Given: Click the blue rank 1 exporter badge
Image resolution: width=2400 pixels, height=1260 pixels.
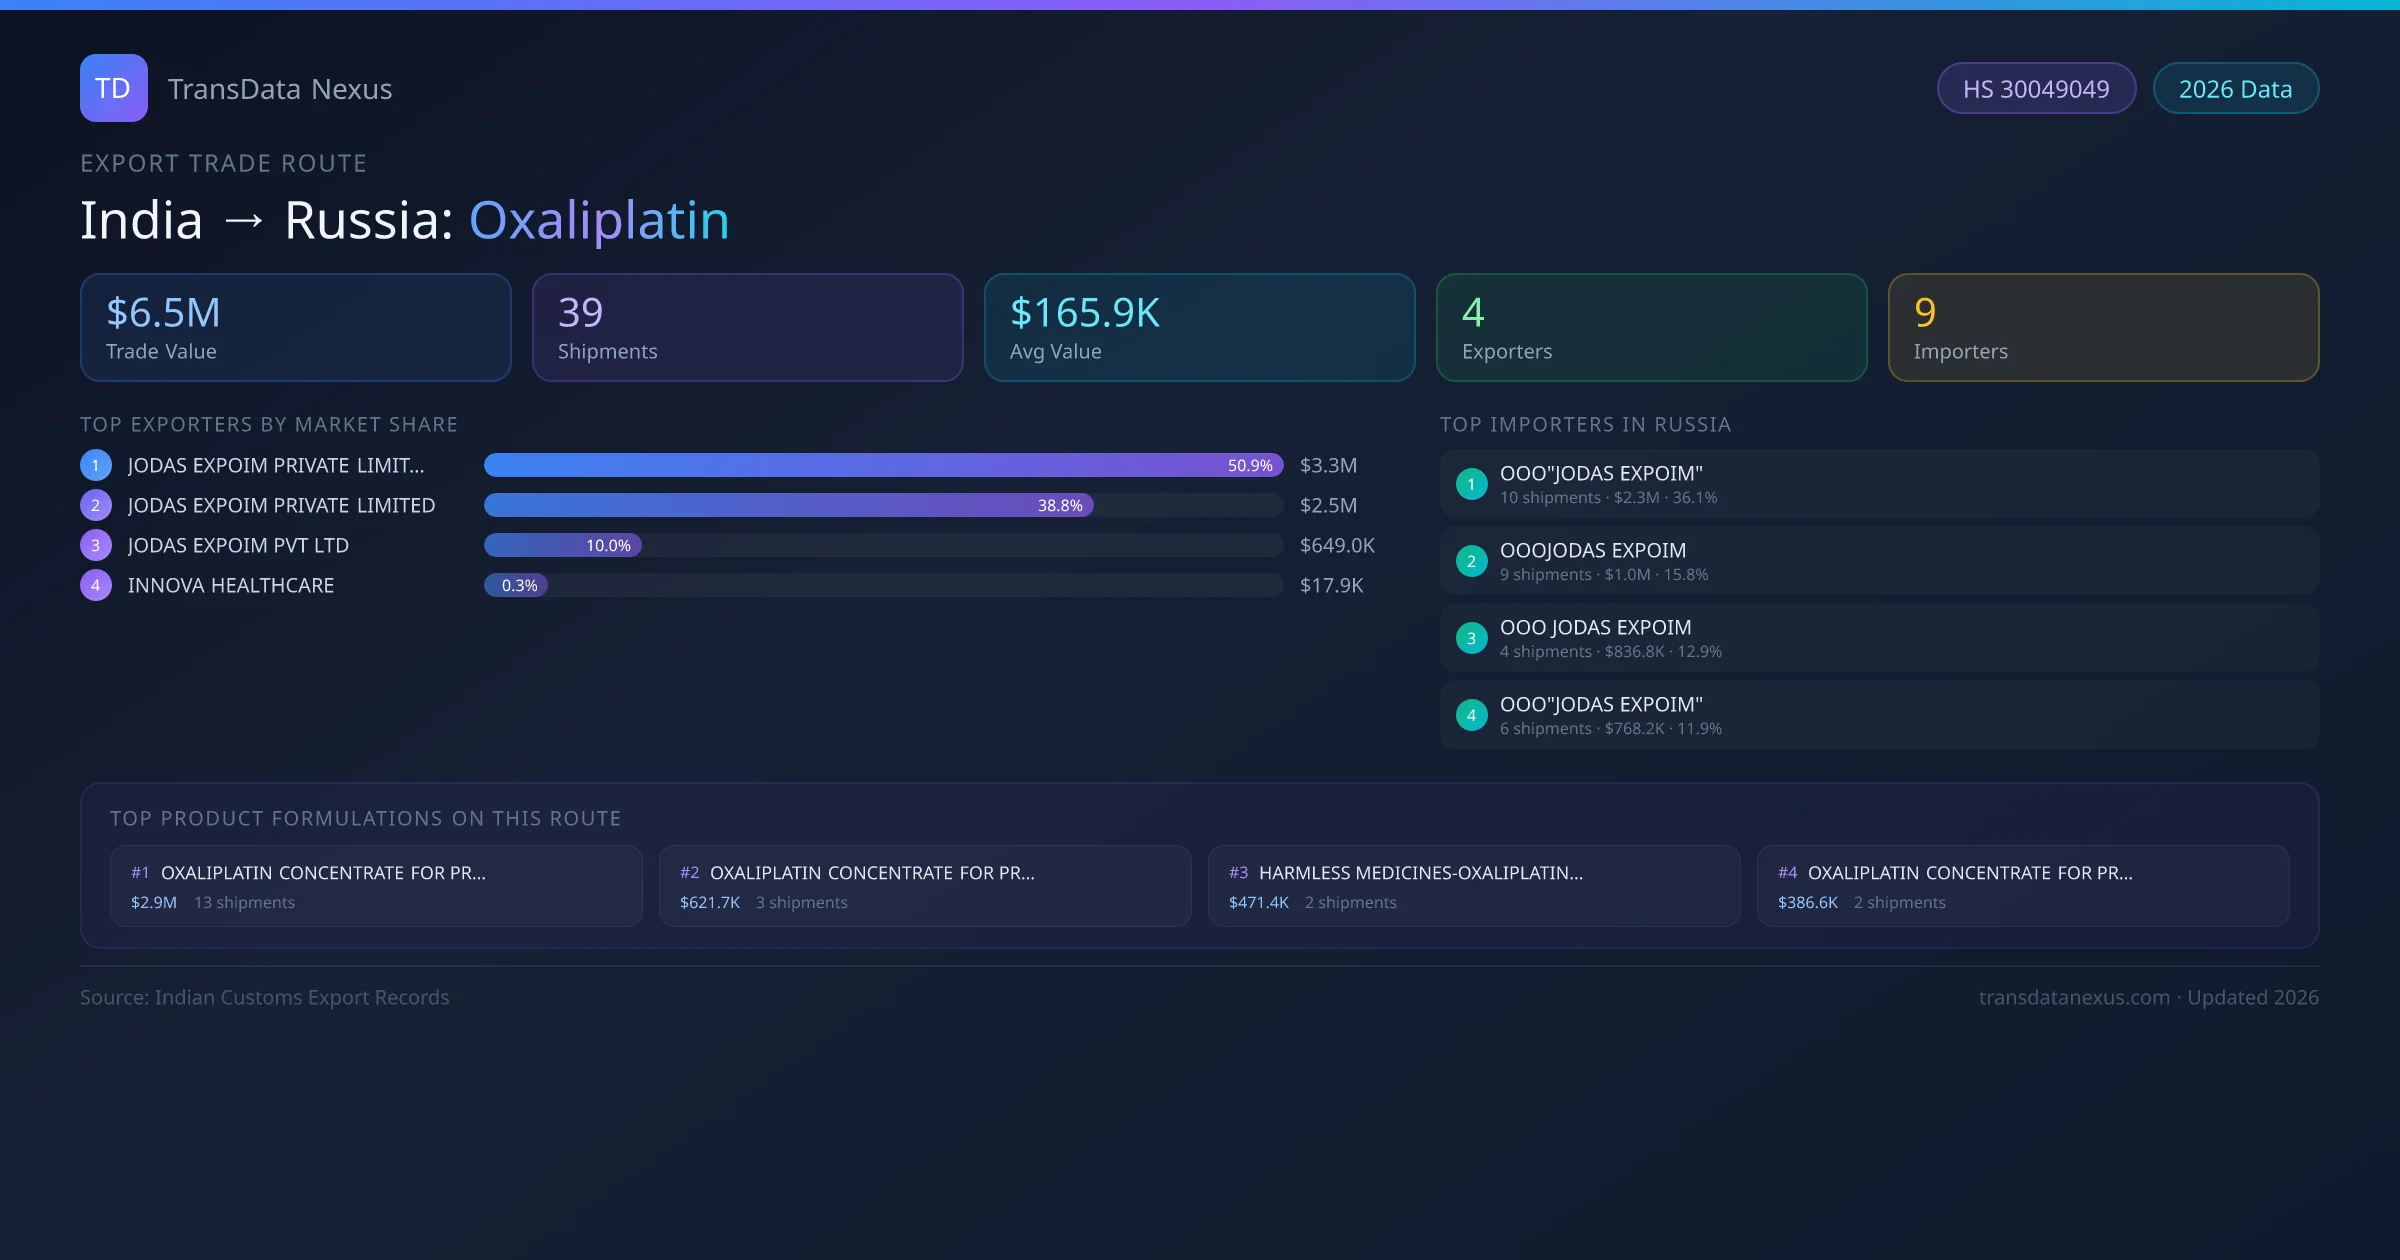Looking at the screenshot, I should [x=96, y=465].
